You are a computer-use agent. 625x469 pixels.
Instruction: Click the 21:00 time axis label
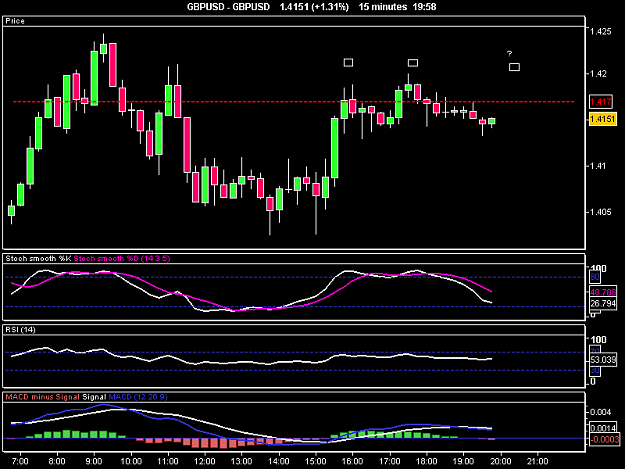pyautogui.click(x=537, y=461)
